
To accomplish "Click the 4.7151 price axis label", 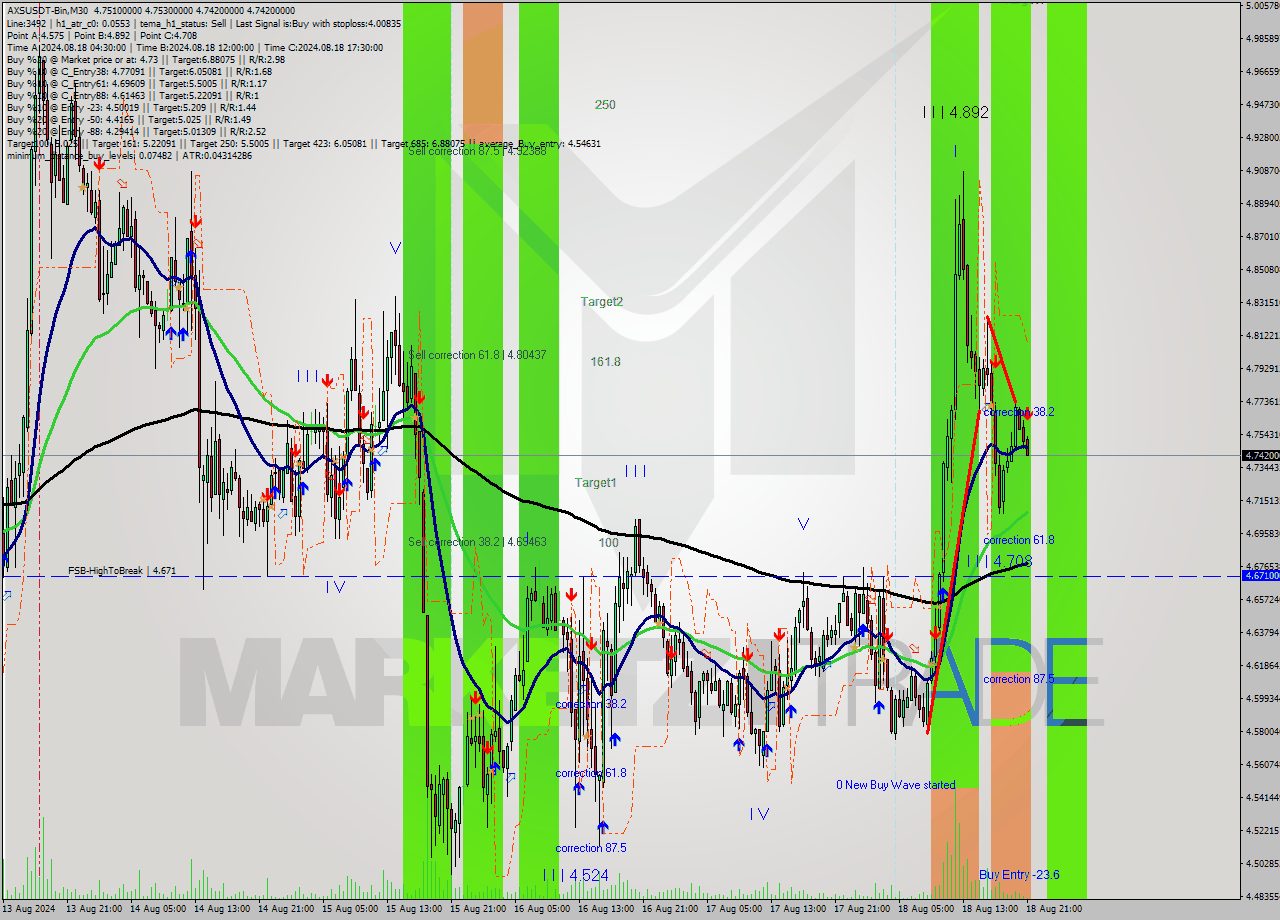I will coord(1262,500).
